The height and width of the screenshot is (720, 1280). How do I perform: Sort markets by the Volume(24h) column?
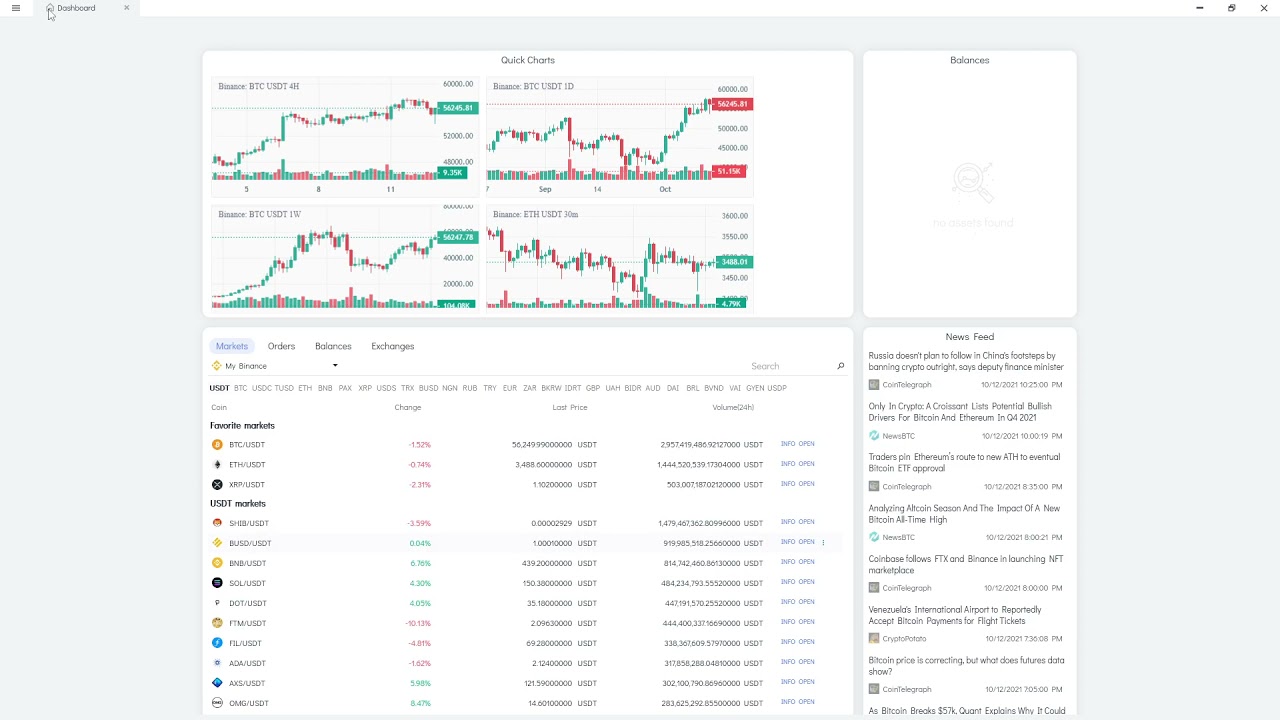click(x=733, y=407)
